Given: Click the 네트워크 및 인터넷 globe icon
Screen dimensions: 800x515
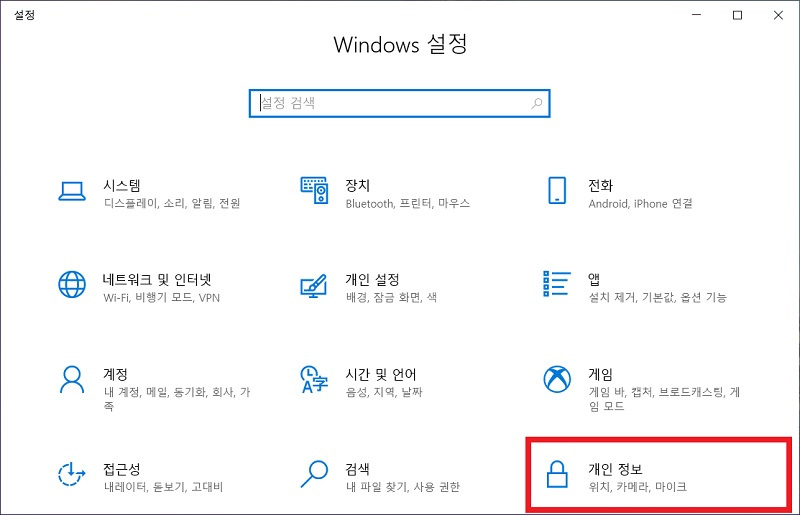Looking at the screenshot, I should 72,284.
